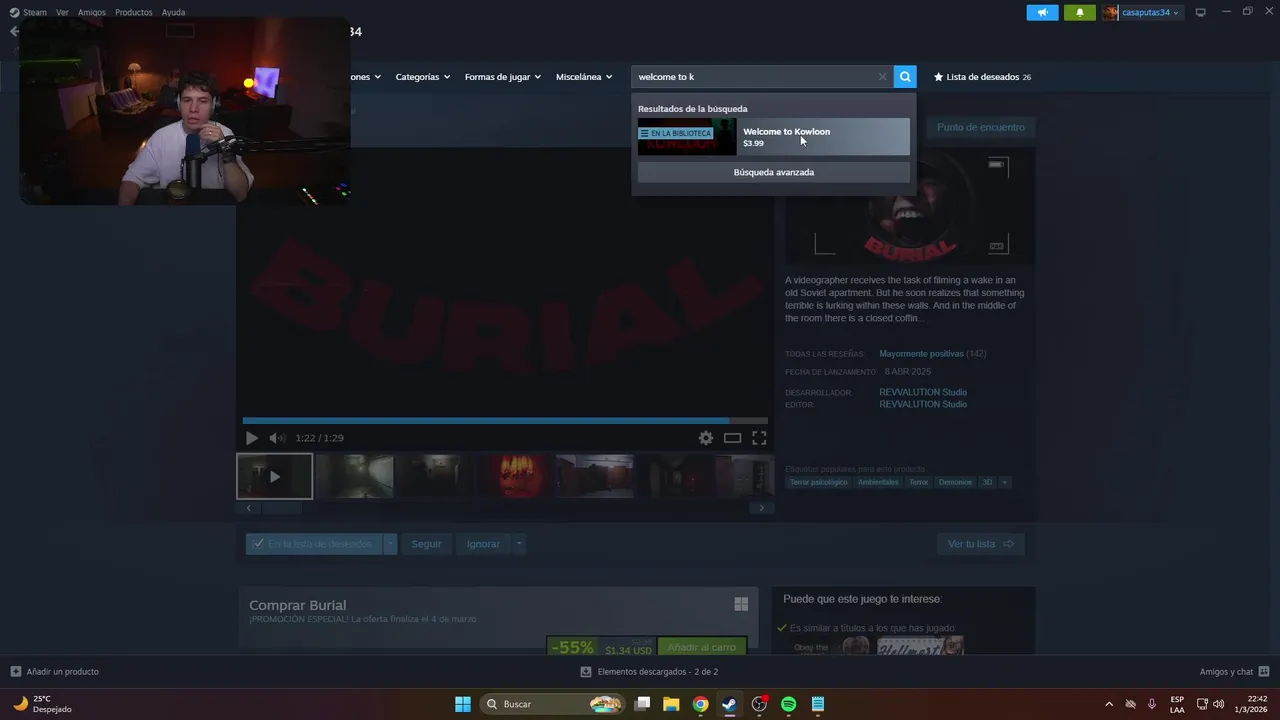Screen dimensions: 1280x720
Task: Move thumbnail strip right with arrow
Action: click(x=761, y=508)
